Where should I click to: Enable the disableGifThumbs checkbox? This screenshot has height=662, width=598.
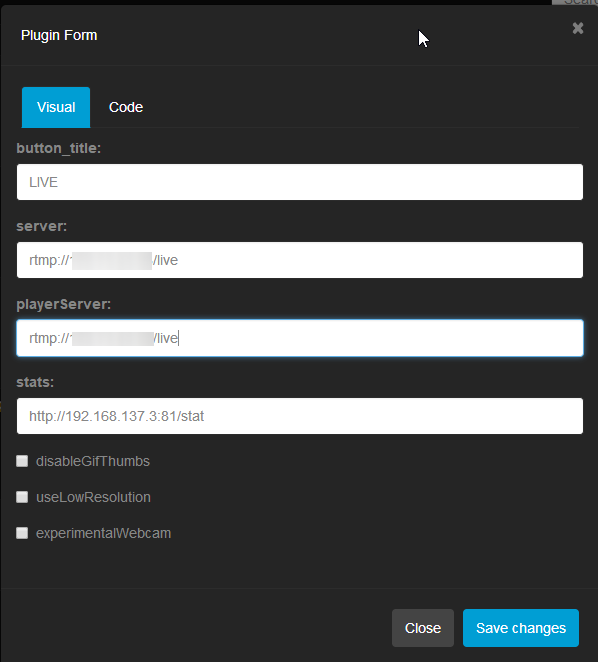[x=22, y=461]
